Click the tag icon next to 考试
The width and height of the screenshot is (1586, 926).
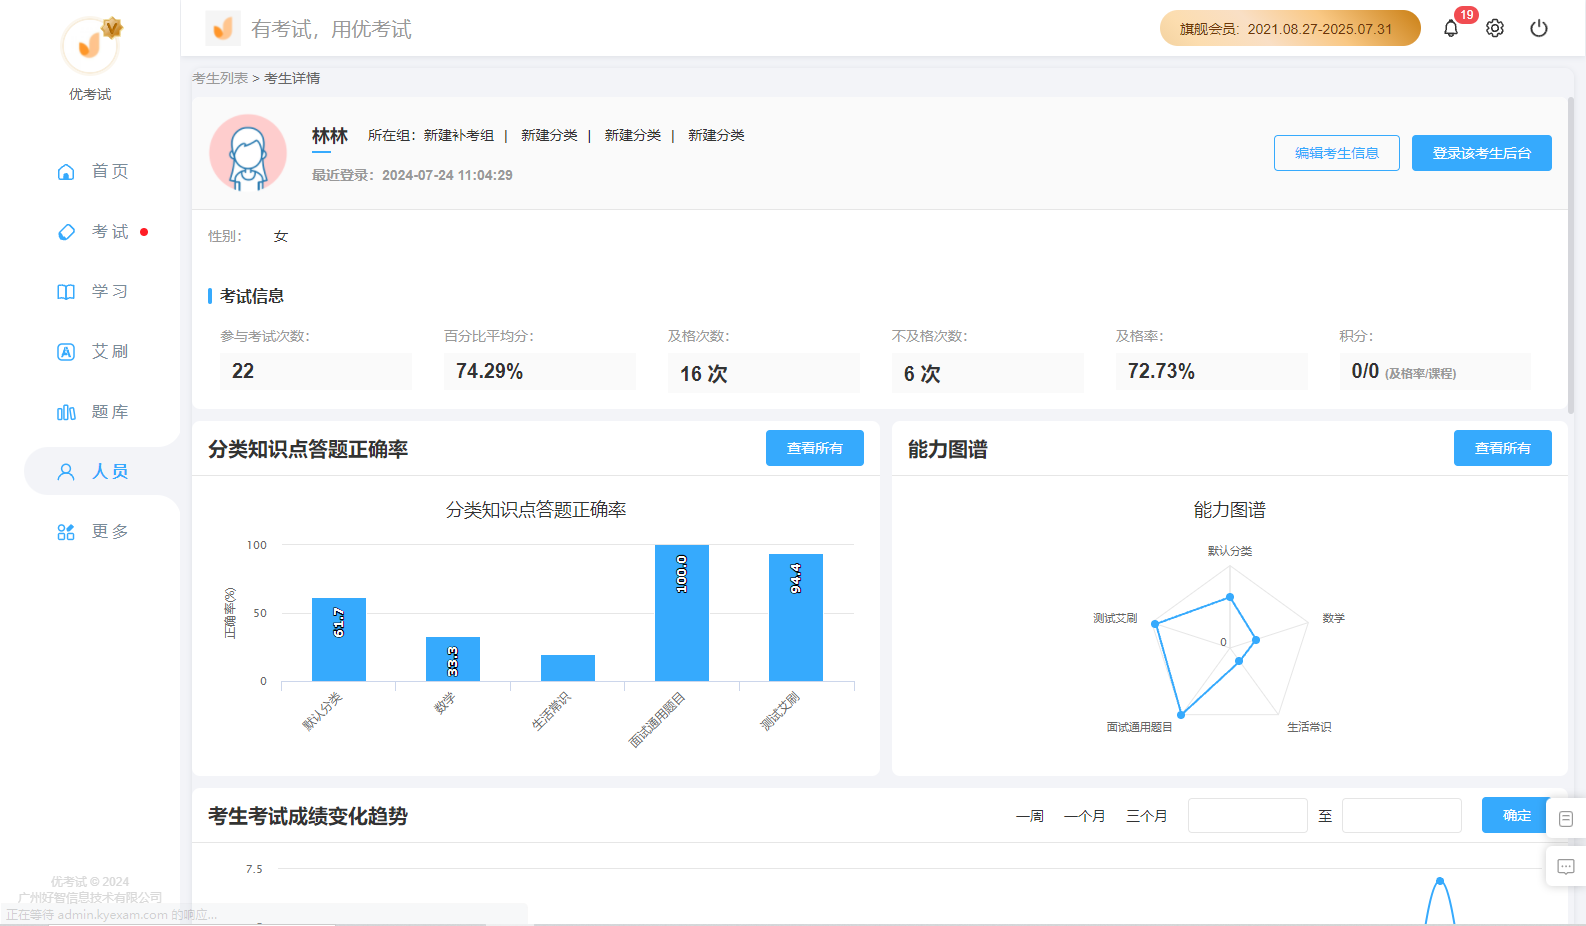(x=66, y=232)
